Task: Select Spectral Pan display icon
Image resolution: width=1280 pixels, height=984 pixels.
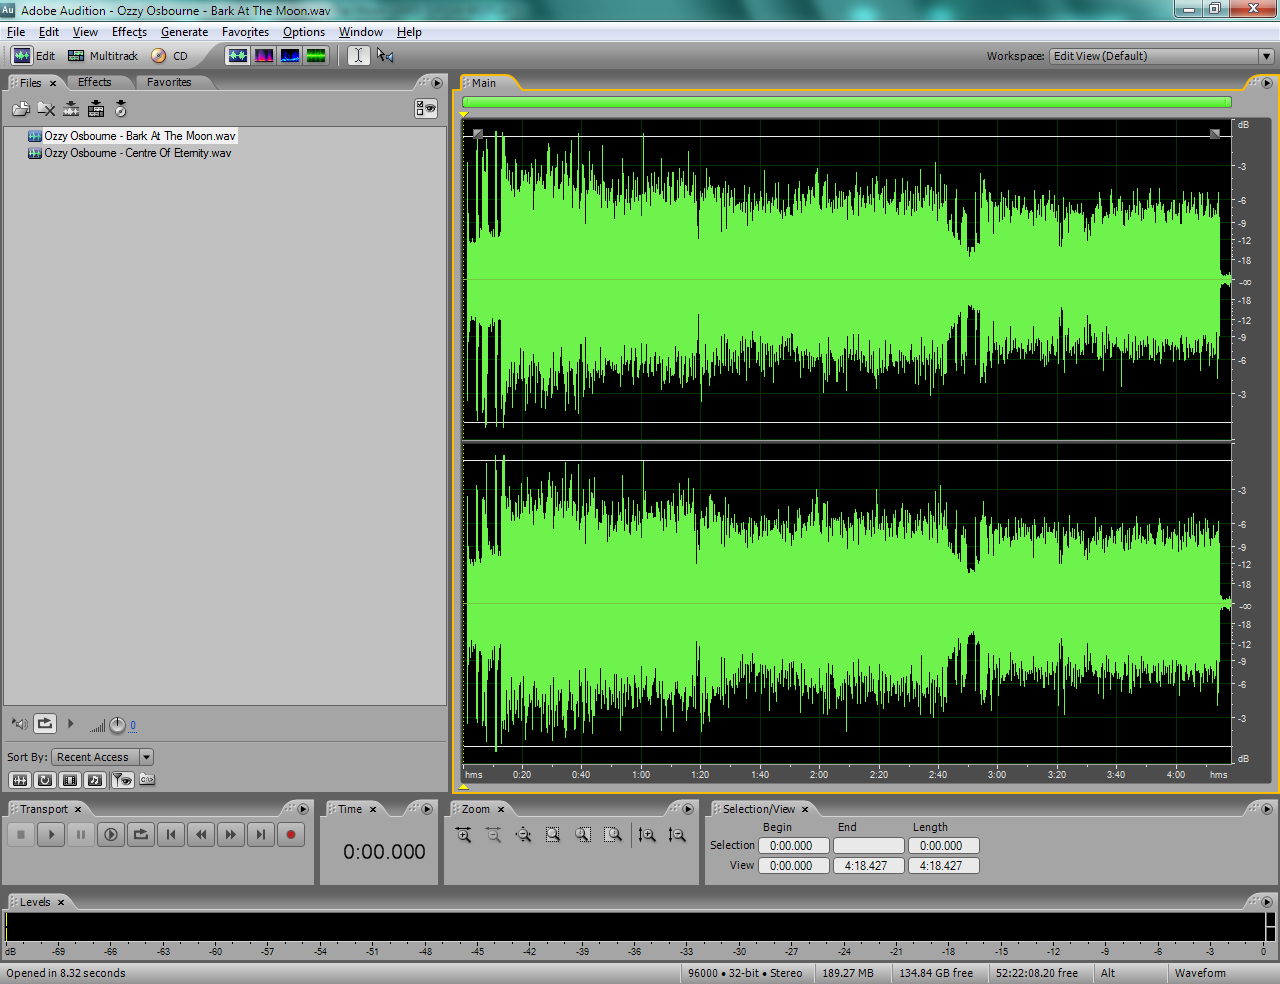Action: (x=290, y=56)
